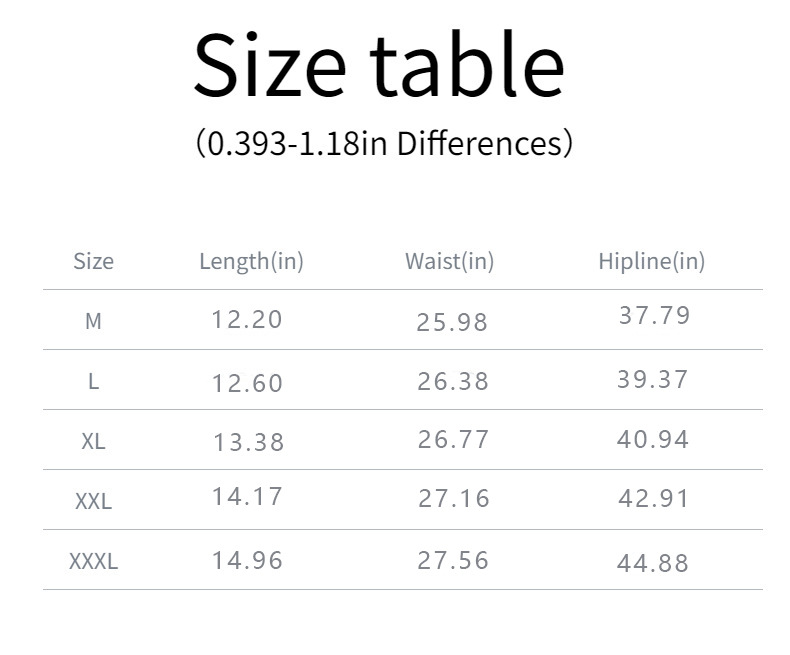Click the 'XL' size row label

tap(93, 441)
